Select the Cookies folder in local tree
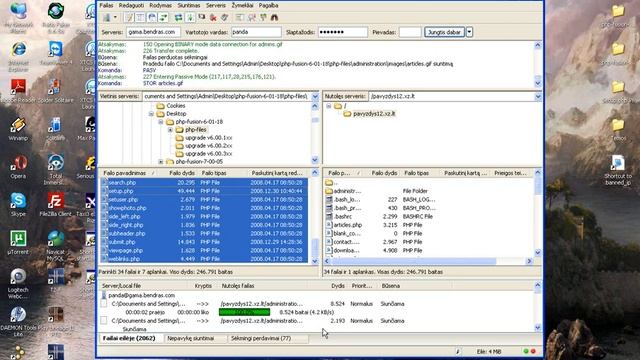The width and height of the screenshot is (640, 360). pos(176,106)
